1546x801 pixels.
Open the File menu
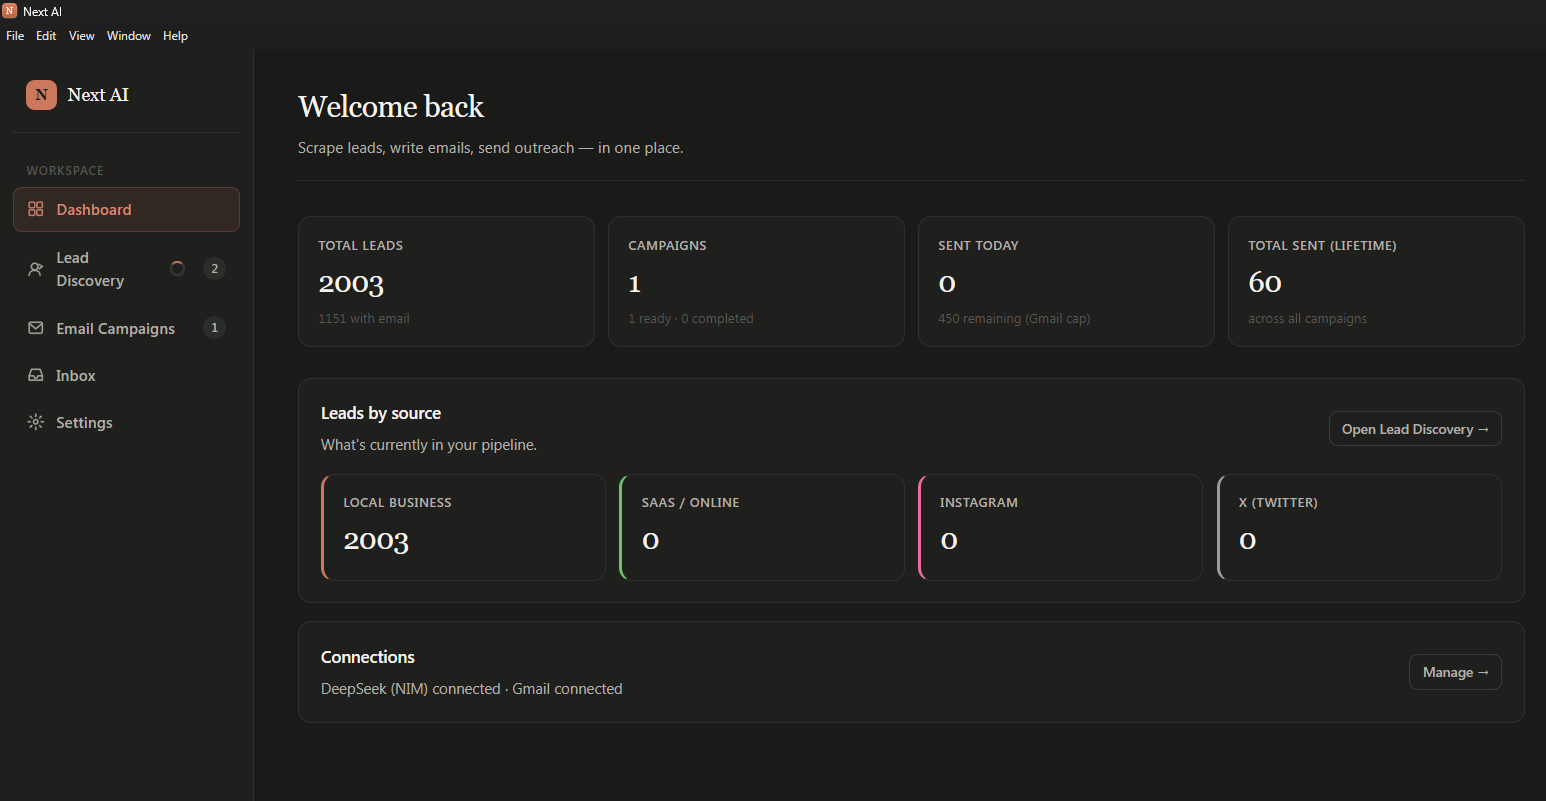pyautogui.click(x=15, y=36)
